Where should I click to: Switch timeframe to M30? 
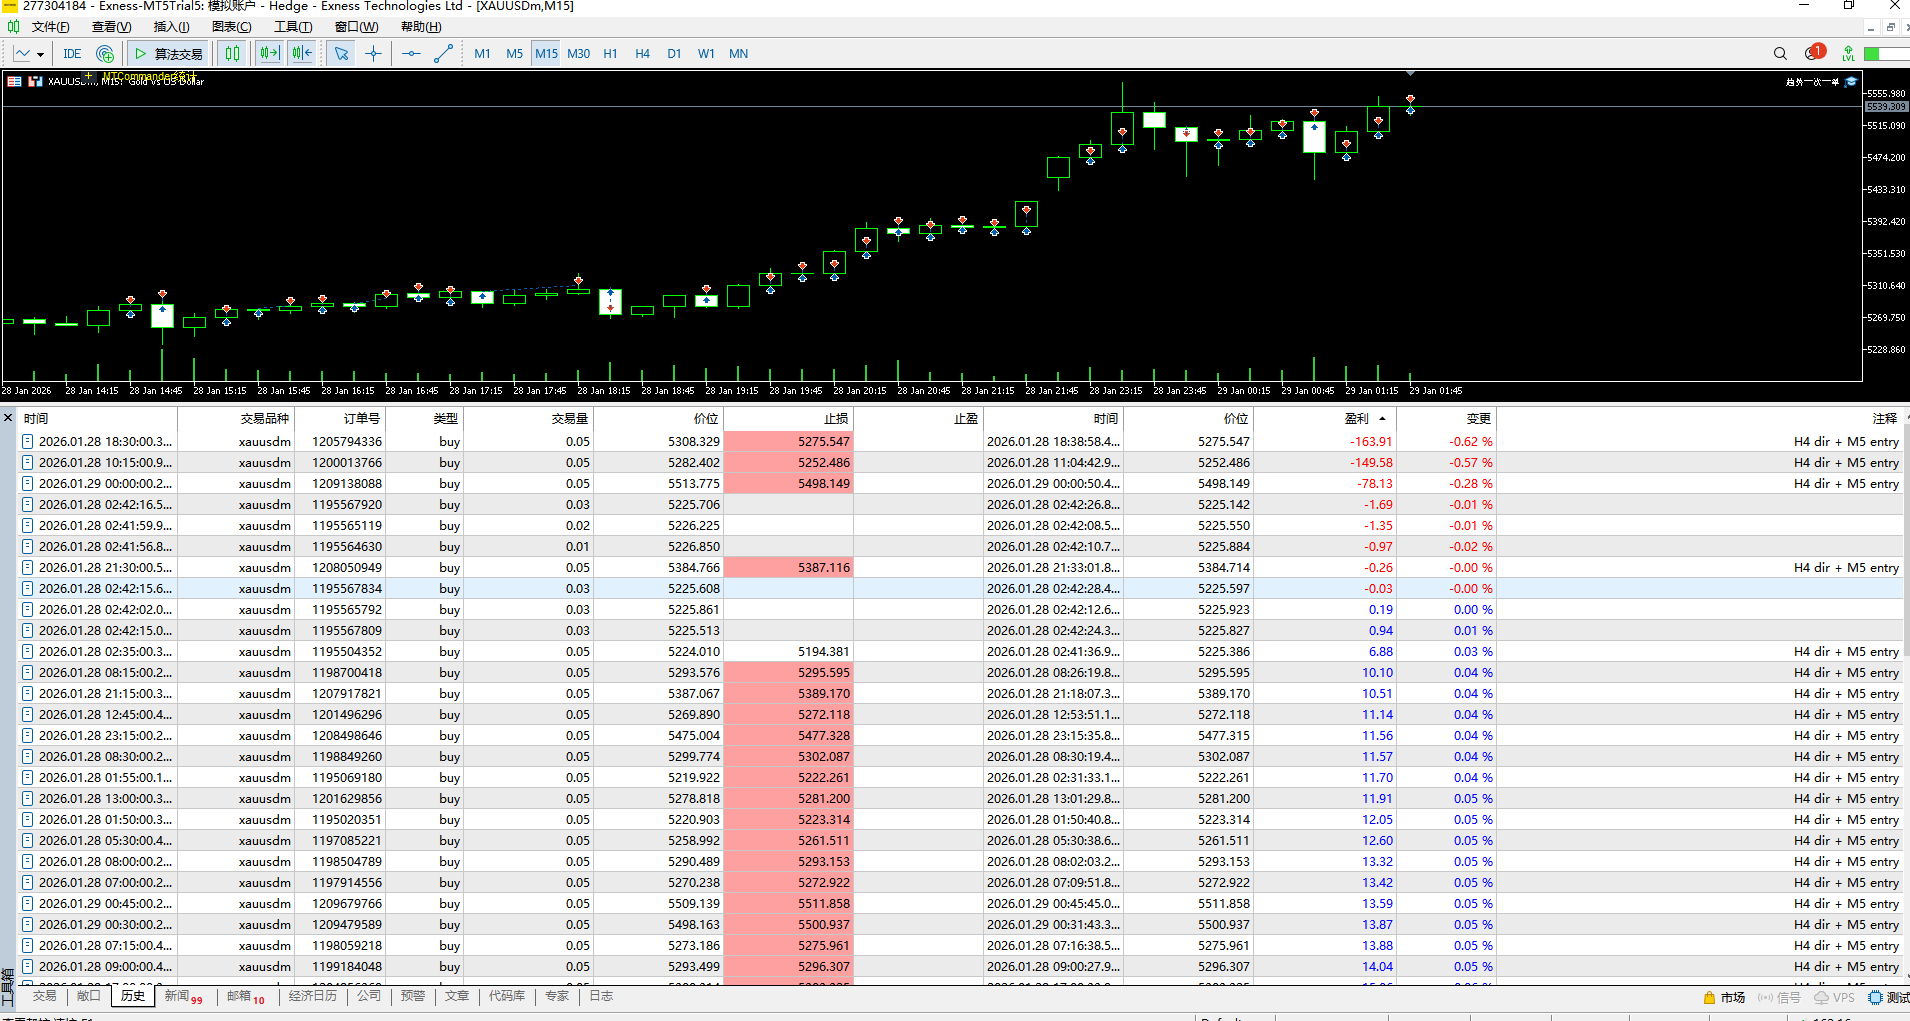click(579, 54)
